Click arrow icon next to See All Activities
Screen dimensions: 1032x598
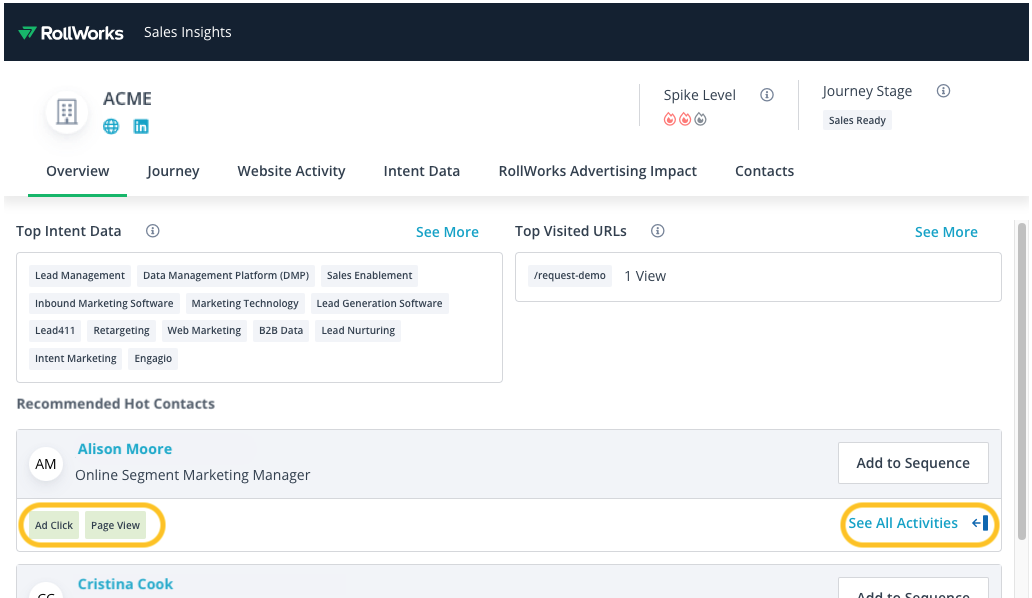tap(980, 523)
